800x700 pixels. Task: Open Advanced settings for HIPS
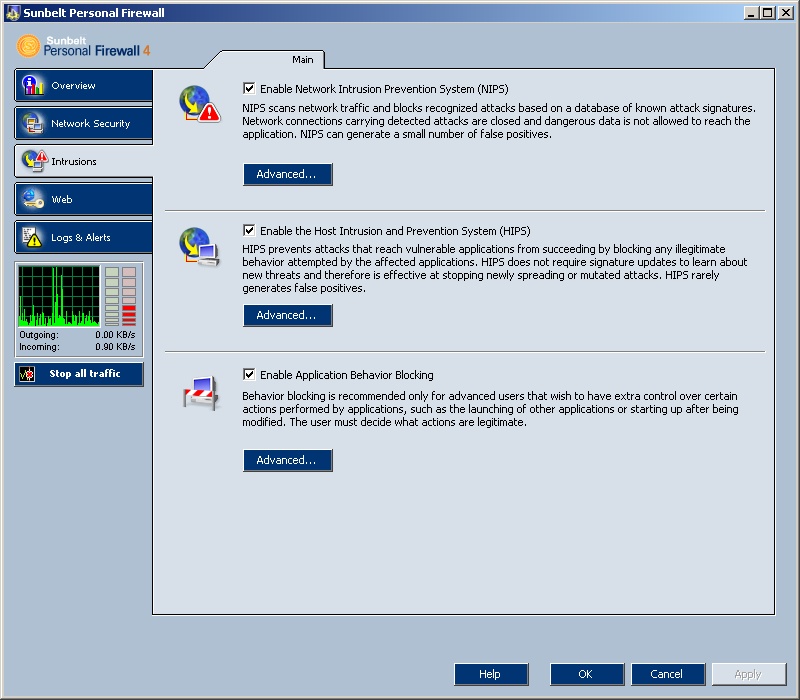point(287,315)
